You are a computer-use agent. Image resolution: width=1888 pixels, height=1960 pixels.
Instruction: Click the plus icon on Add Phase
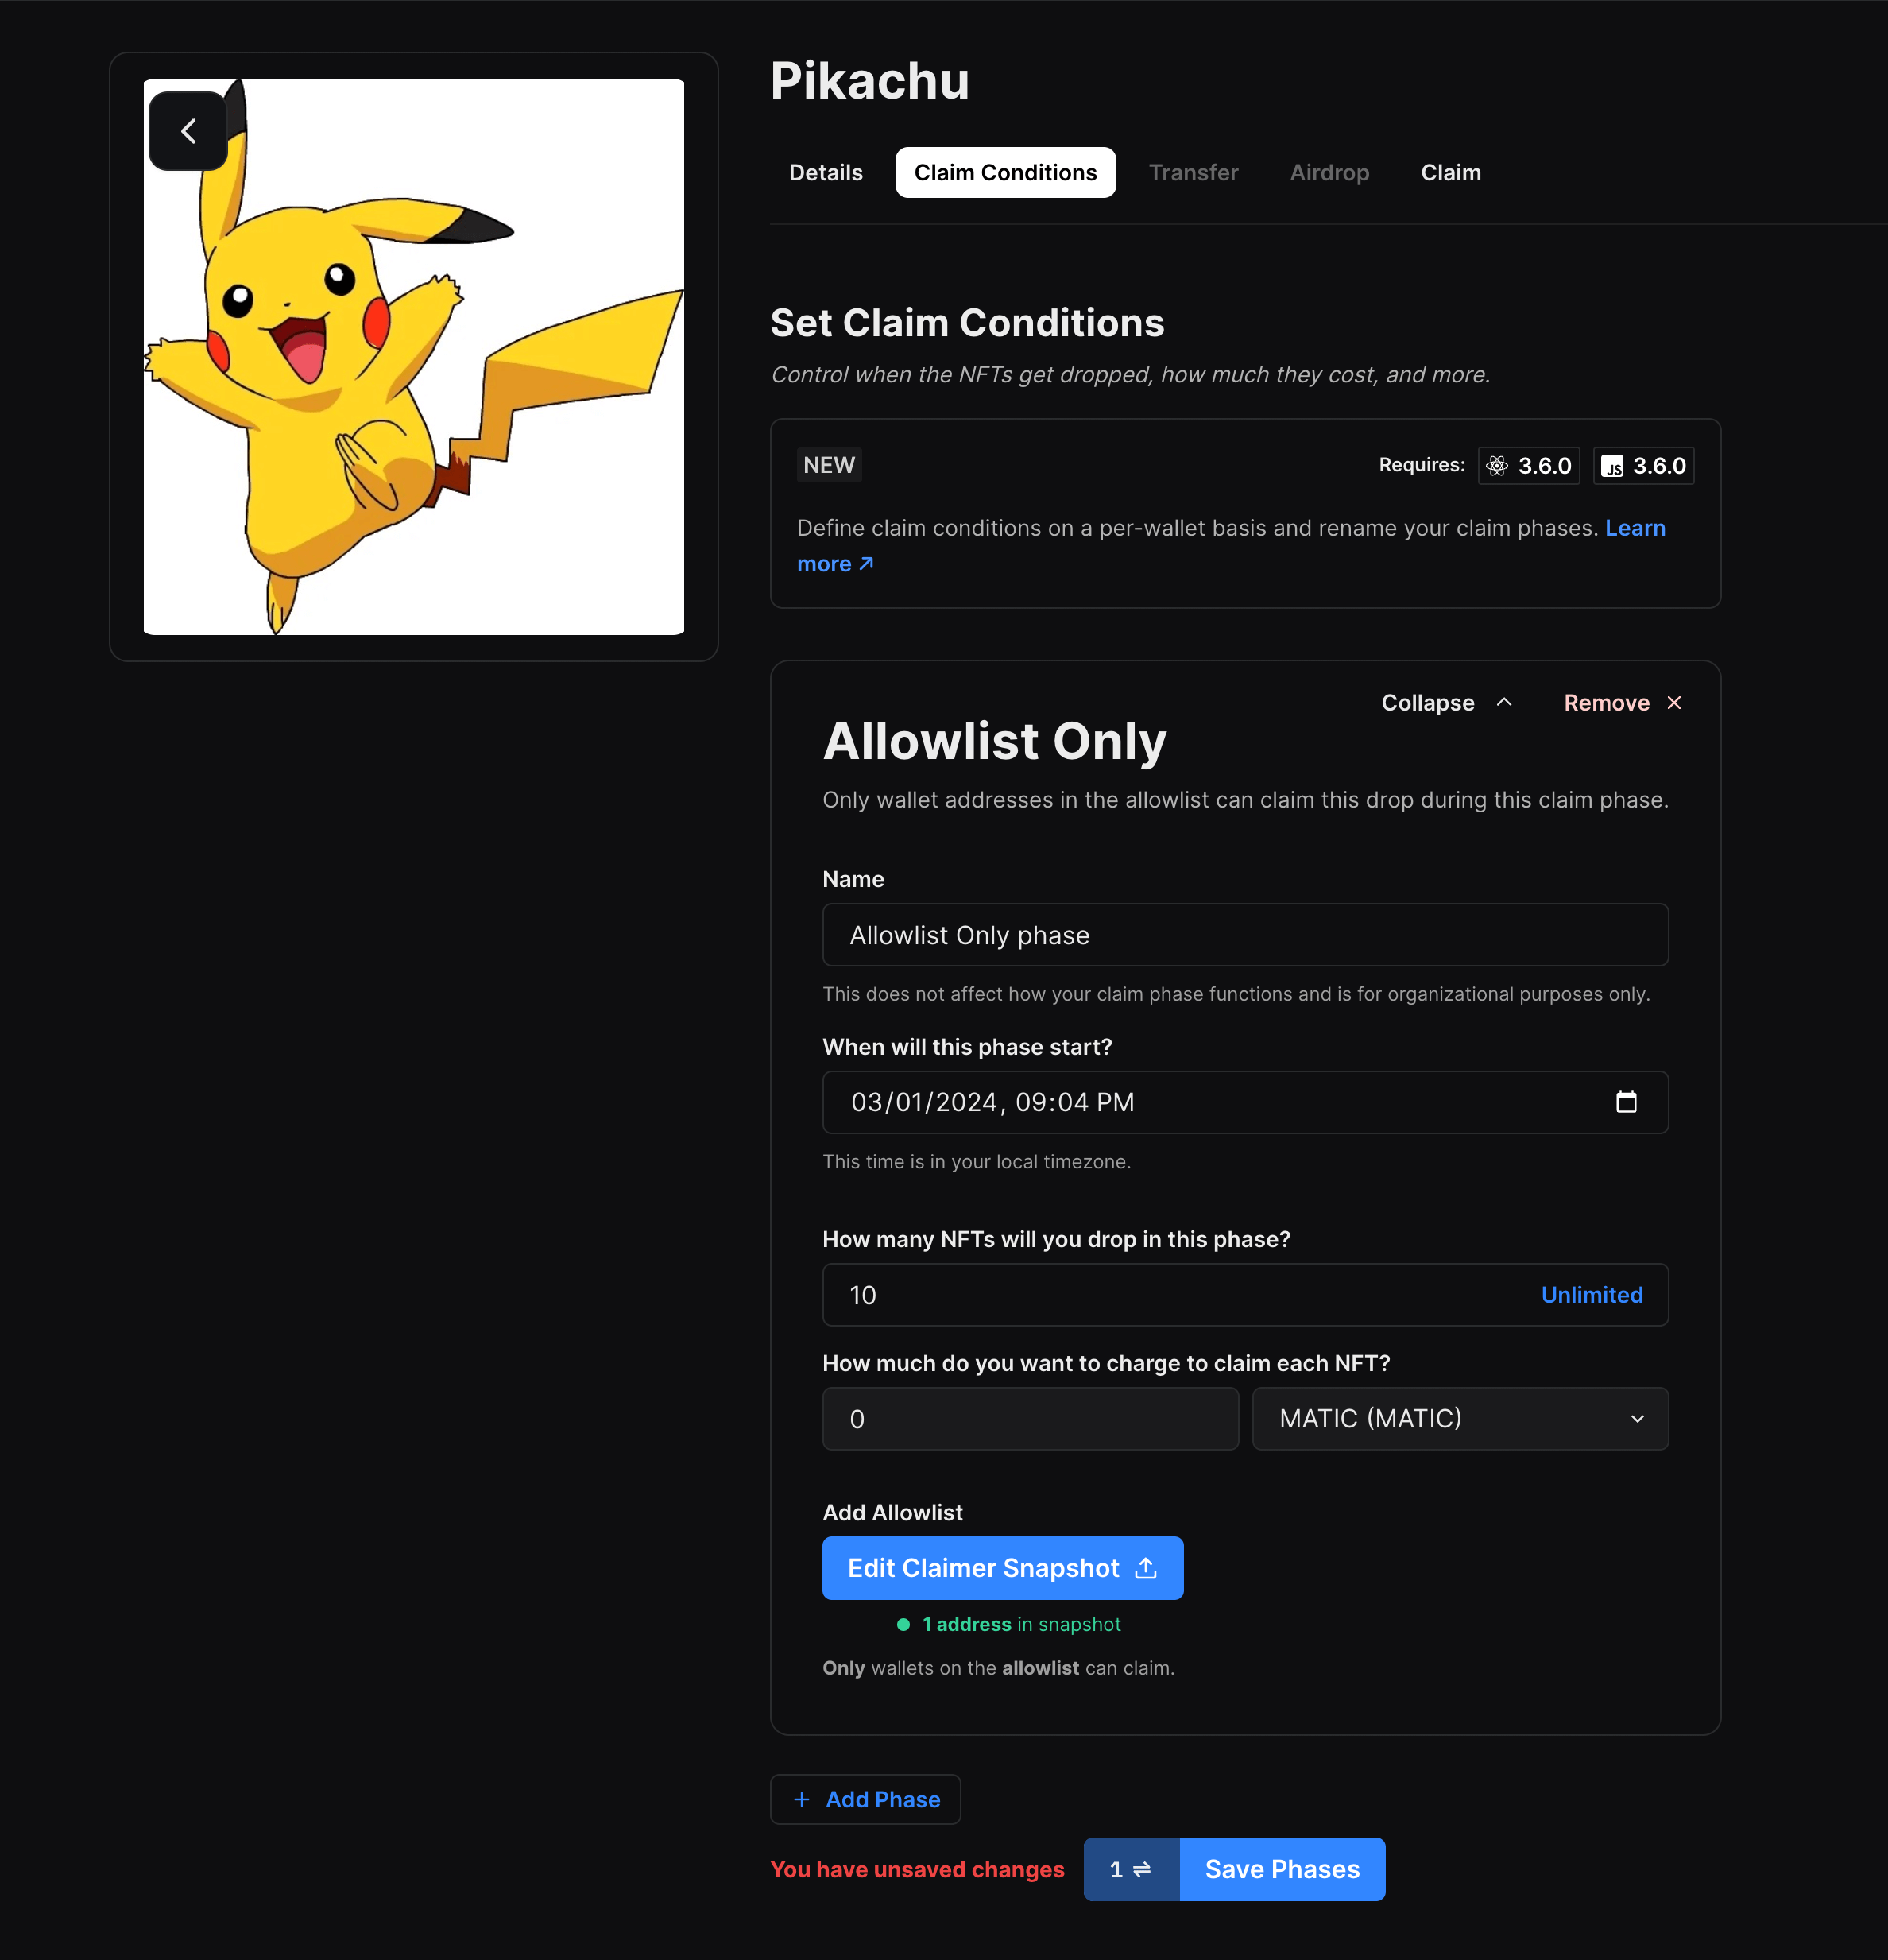pyautogui.click(x=801, y=1800)
